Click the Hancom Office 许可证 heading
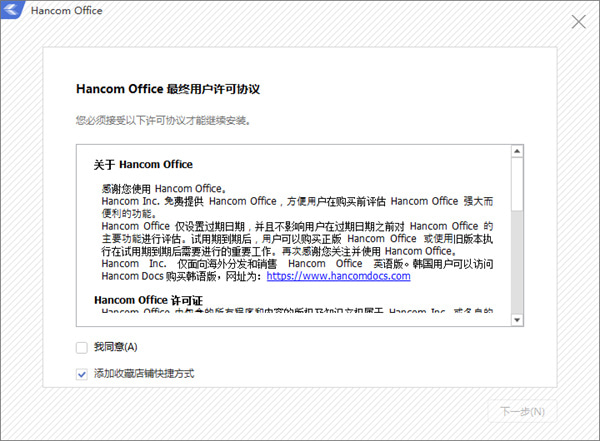The width and height of the screenshot is (600, 441). pyautogui.click(x=148, y=300)
